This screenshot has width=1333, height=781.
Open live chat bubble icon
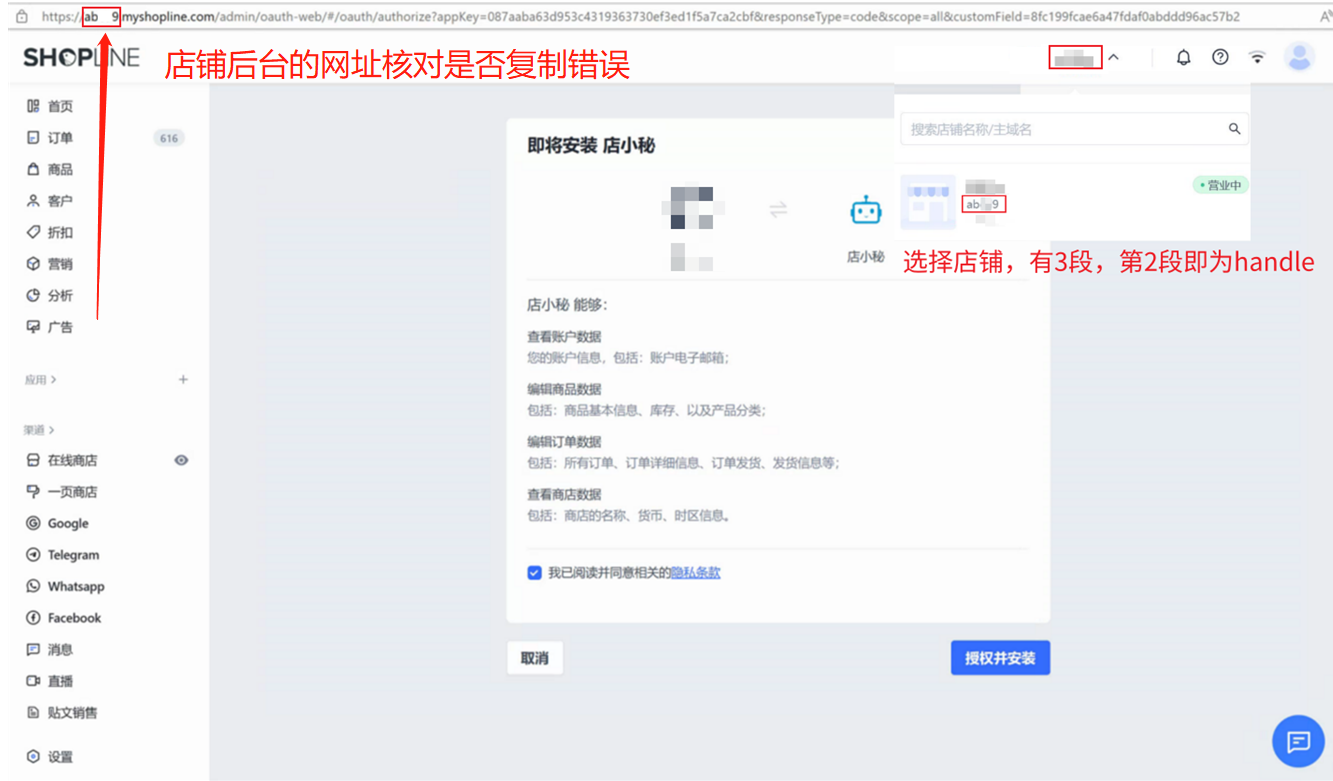(1298, 741)
